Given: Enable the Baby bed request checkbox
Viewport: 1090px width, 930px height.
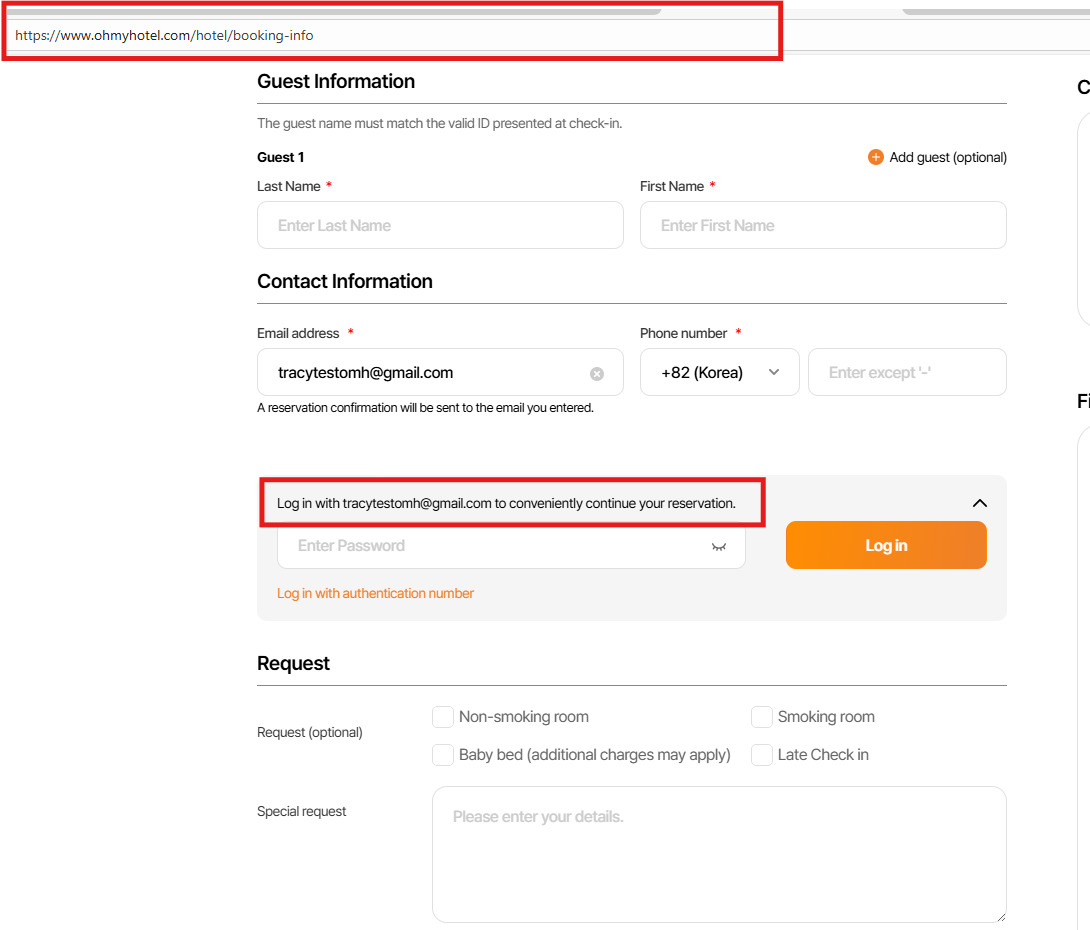Looking at the screenshot, I should click(x=443, y=755).
